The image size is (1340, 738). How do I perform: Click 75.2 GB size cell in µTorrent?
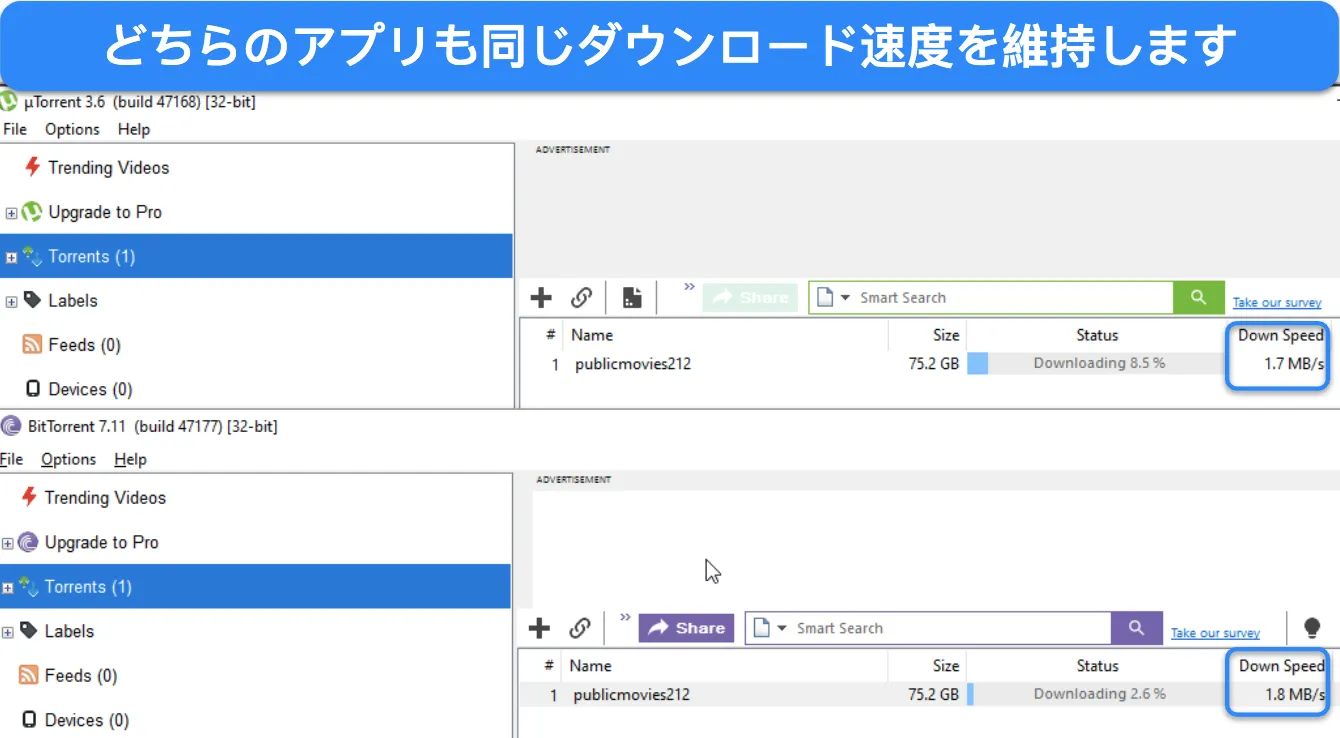click(934, 364)
